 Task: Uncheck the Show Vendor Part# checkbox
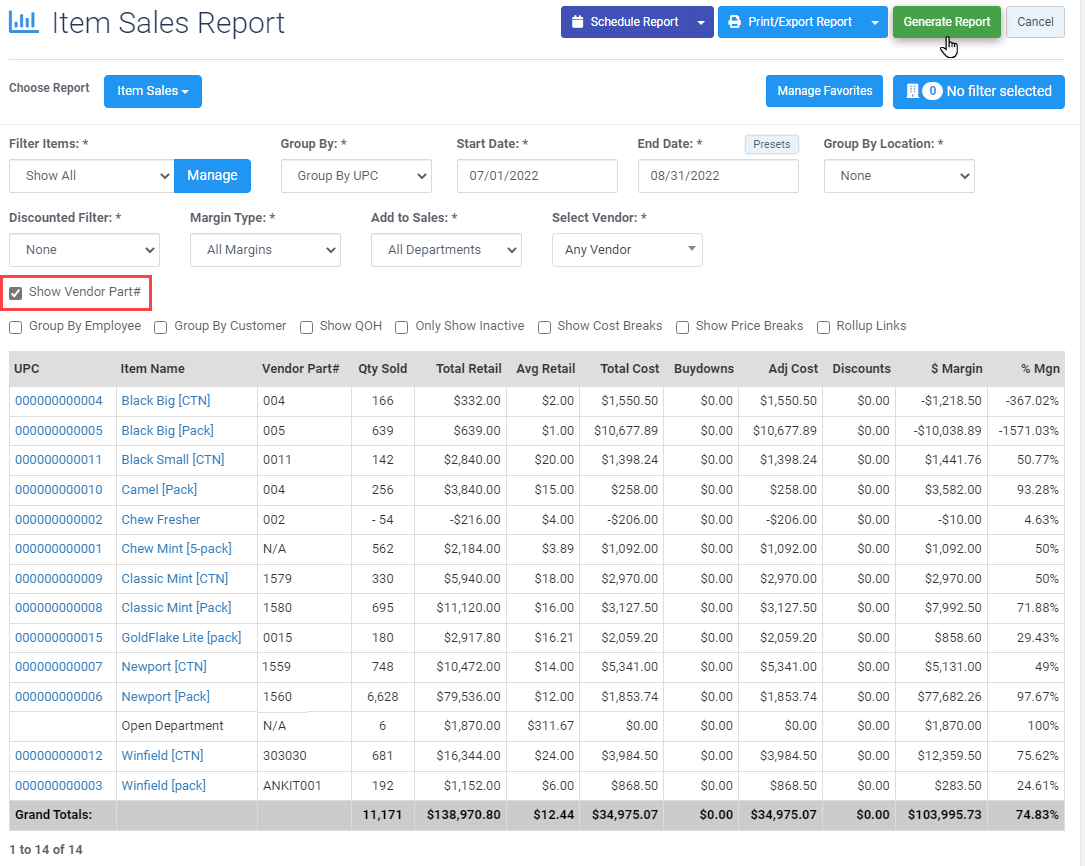click(x=16, y=293)
